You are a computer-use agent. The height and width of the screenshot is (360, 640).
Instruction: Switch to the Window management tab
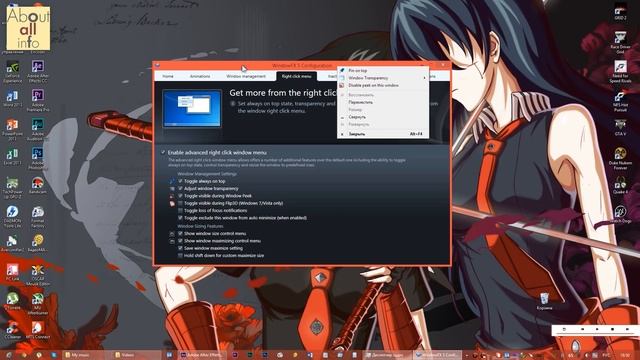(246, 76)
